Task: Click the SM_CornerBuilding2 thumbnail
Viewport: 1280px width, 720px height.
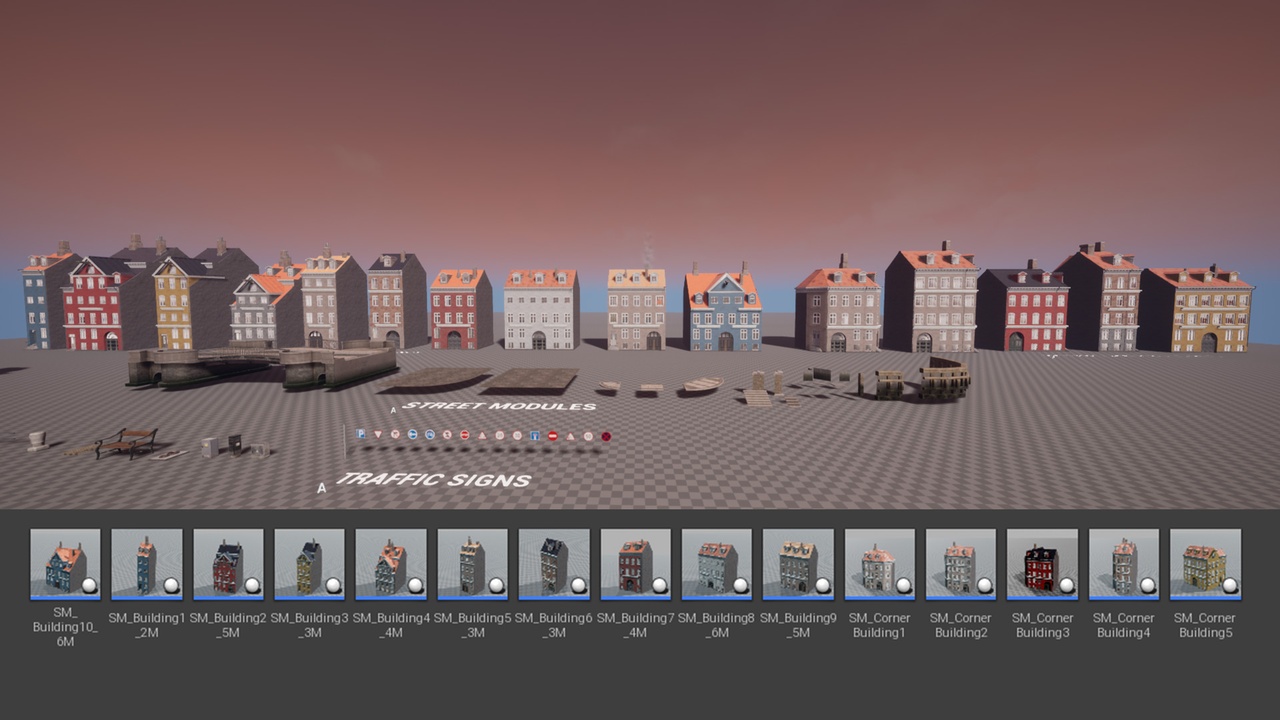Action: [x=961, y=564]
